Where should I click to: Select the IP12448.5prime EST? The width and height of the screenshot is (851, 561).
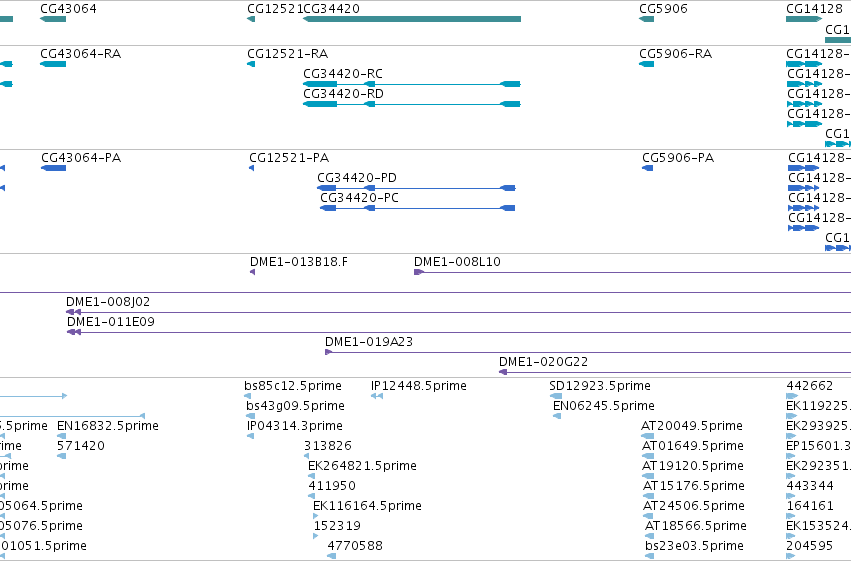point(377,396)
